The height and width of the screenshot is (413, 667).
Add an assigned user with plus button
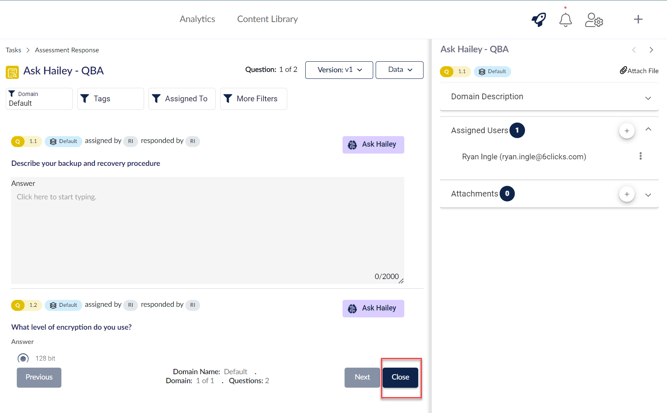[x=626, y=130]
